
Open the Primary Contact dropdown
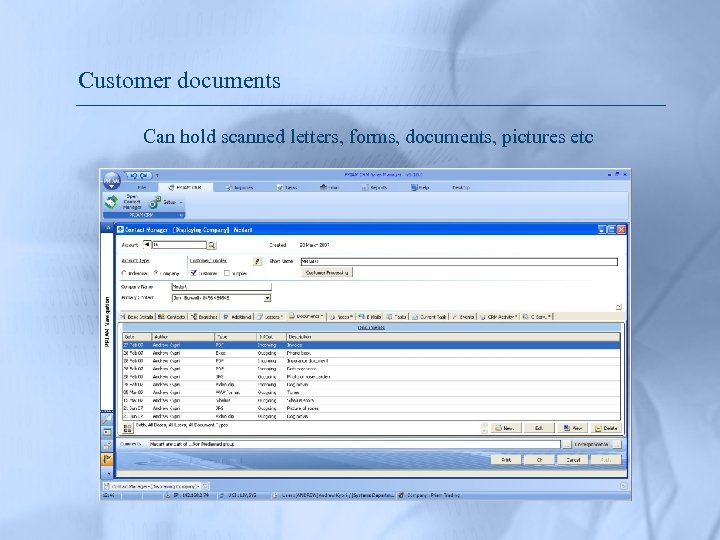[x=267, y=297]
